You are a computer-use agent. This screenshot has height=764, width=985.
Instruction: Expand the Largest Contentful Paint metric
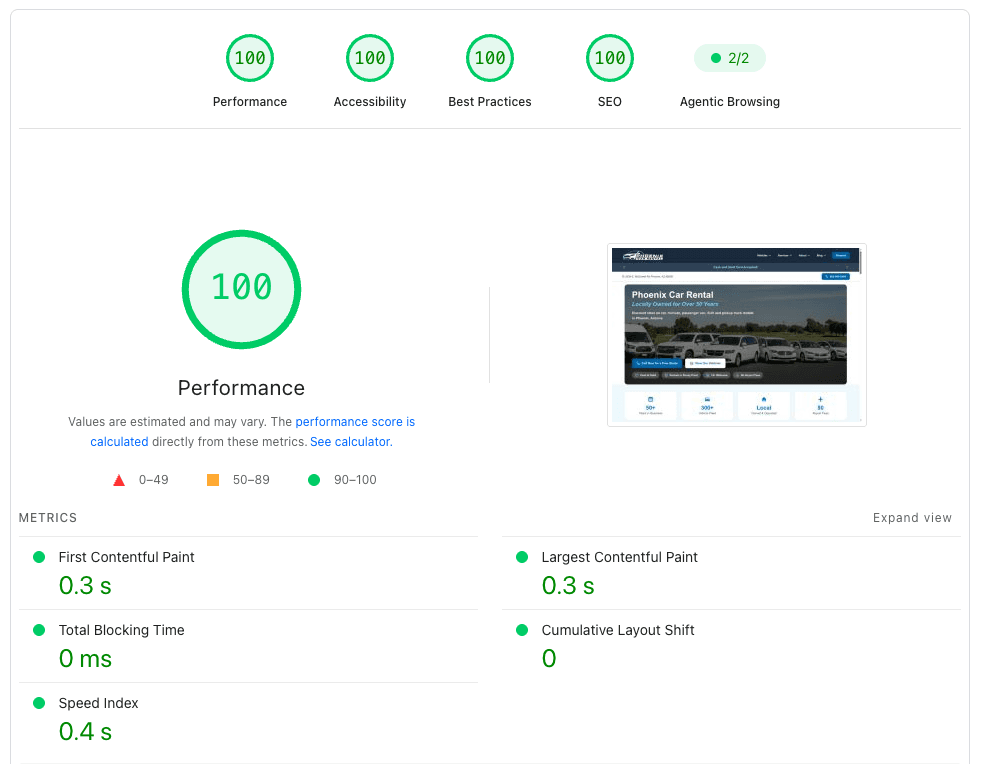(x=731, y=573)
